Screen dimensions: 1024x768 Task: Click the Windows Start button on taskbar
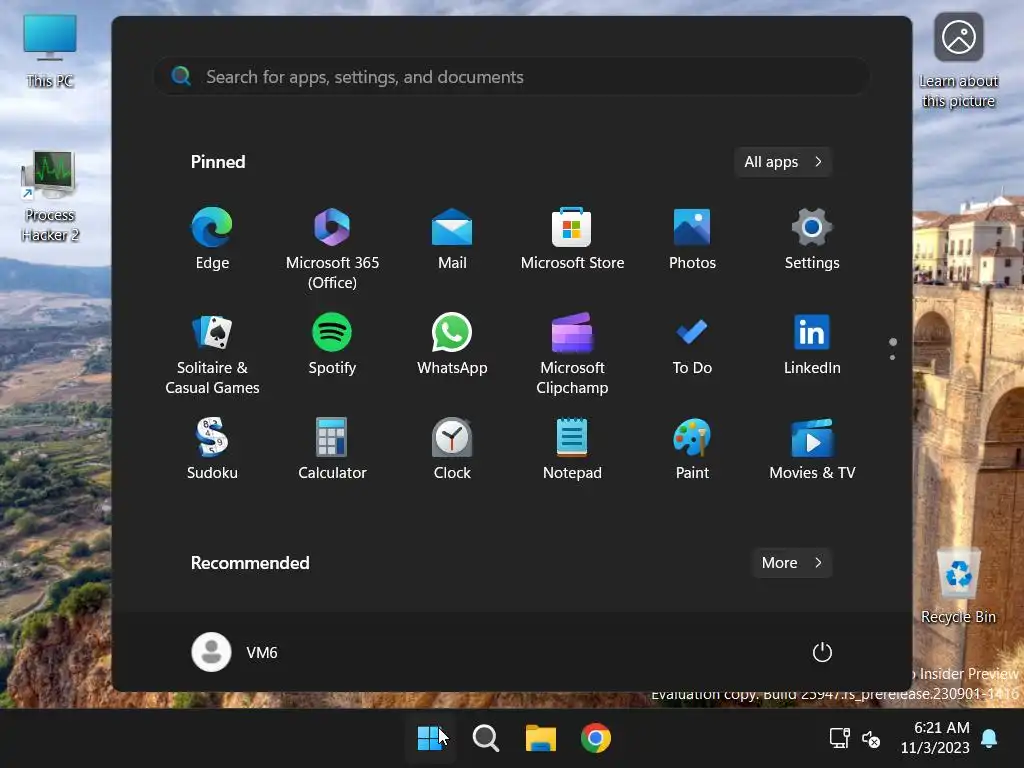point(430,739)
